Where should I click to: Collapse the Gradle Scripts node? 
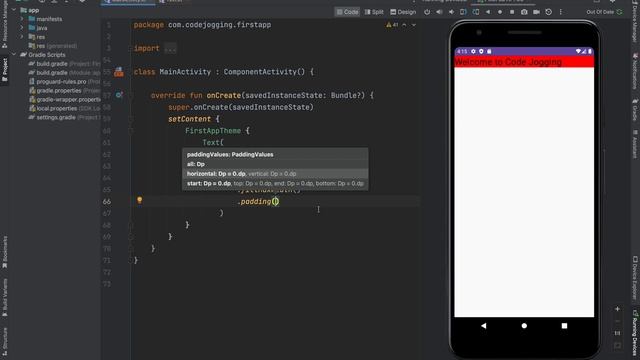click(x=14, y=55)
